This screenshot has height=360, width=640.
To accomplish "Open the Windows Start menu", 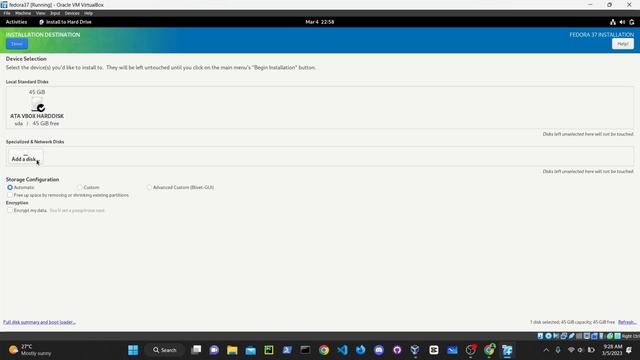I will [133, 350].
